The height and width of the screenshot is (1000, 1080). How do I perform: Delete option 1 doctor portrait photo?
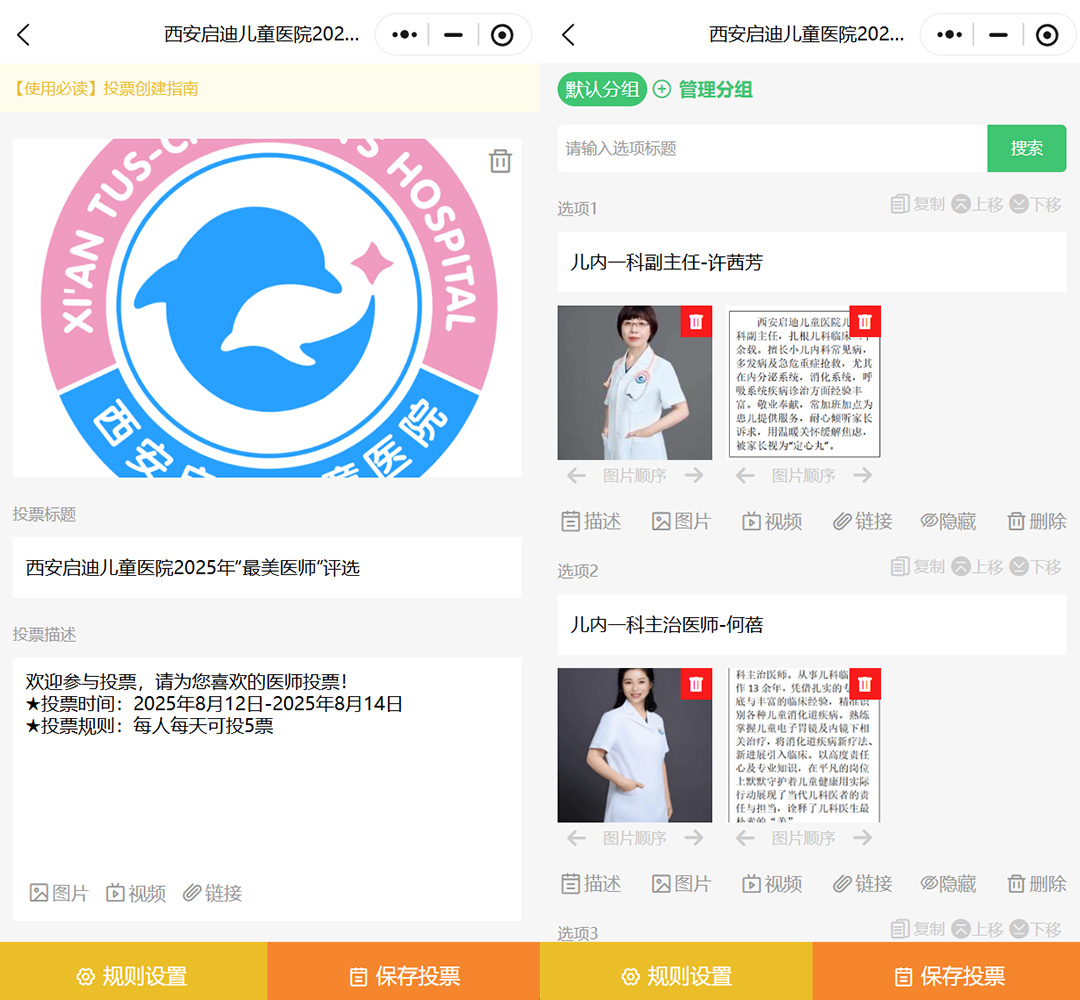[696, 322]
